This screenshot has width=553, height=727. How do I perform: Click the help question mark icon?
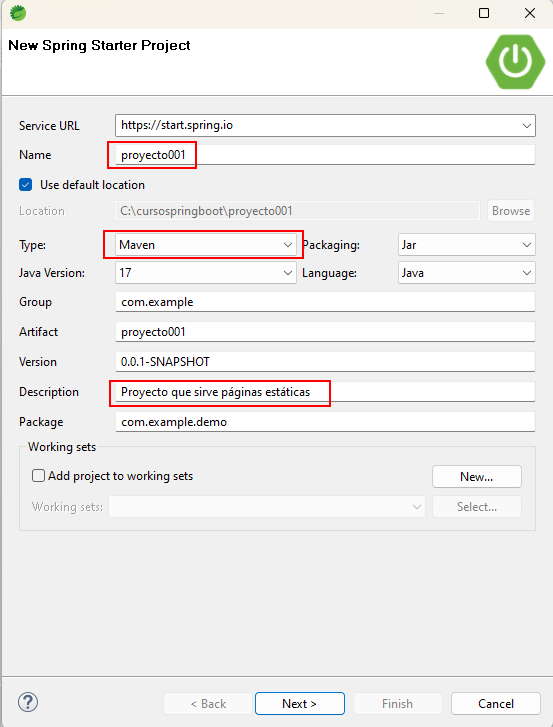28,702
